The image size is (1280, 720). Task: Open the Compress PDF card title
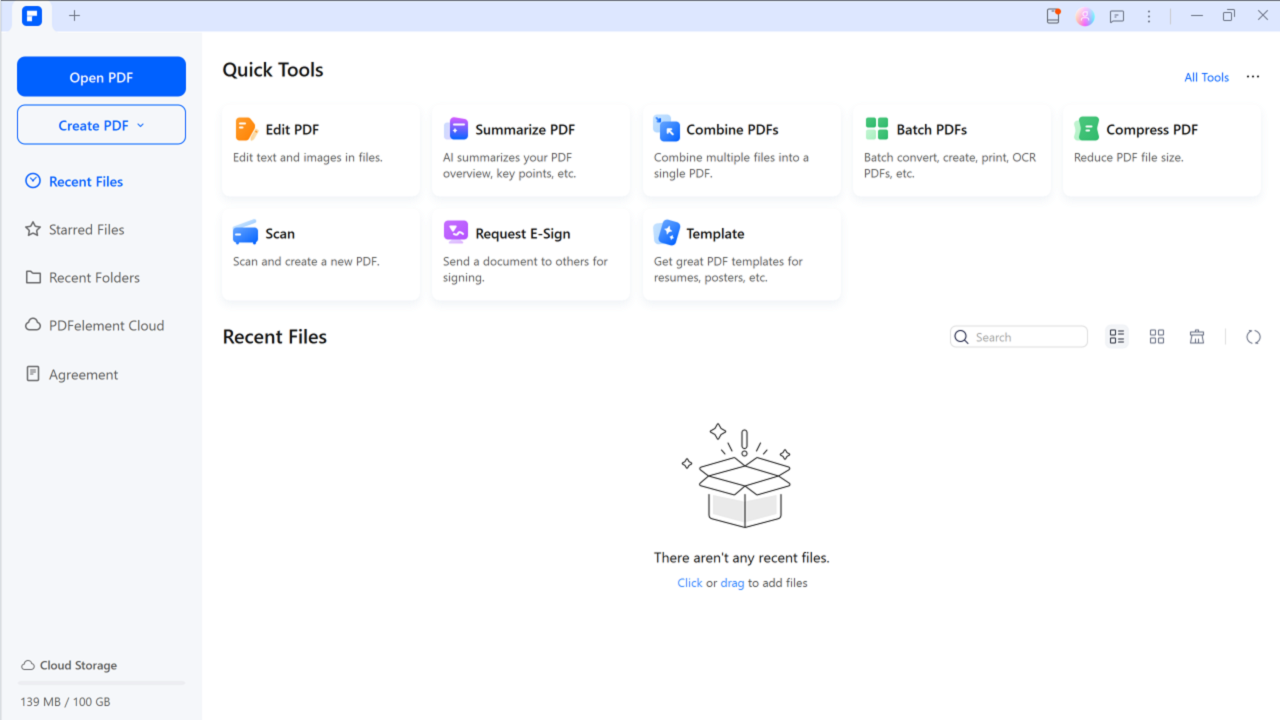[x=1152, y=129]
